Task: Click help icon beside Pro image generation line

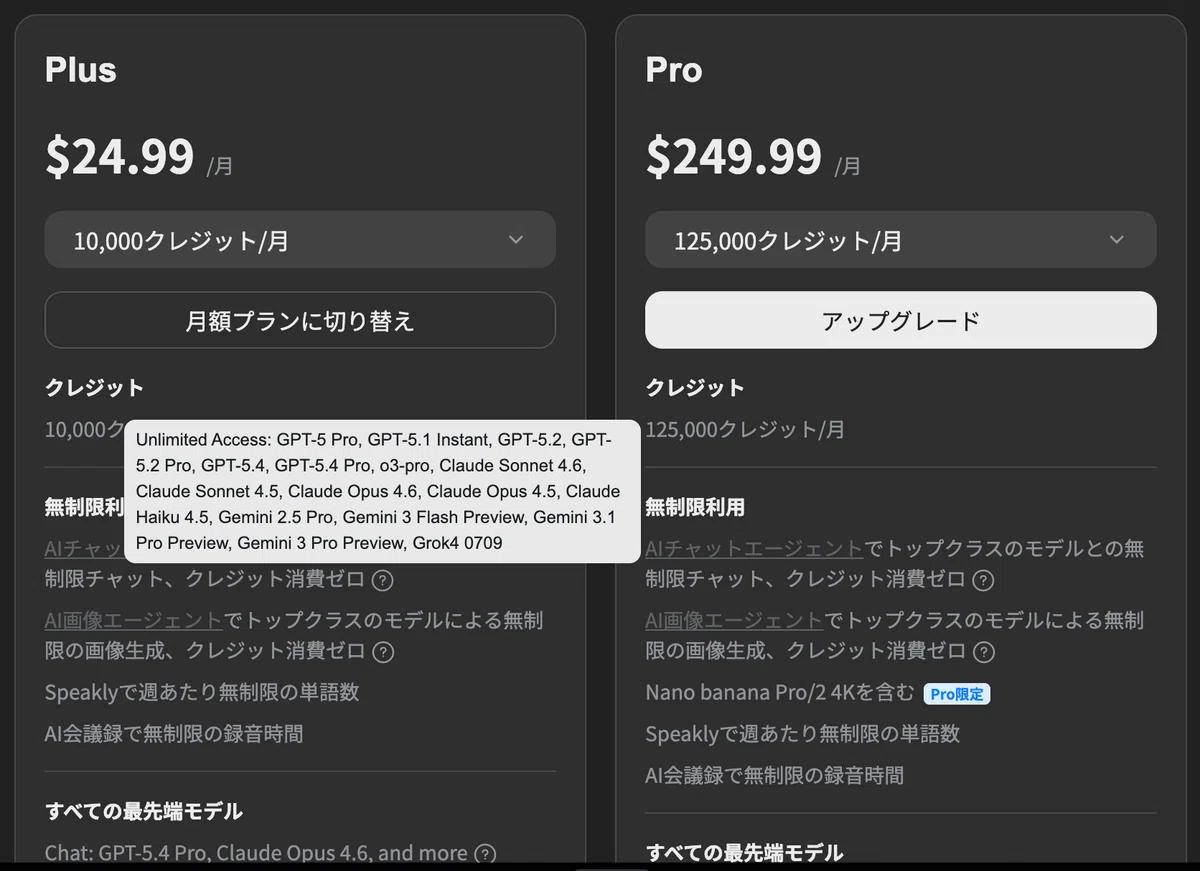Action: tap(984, 652)
